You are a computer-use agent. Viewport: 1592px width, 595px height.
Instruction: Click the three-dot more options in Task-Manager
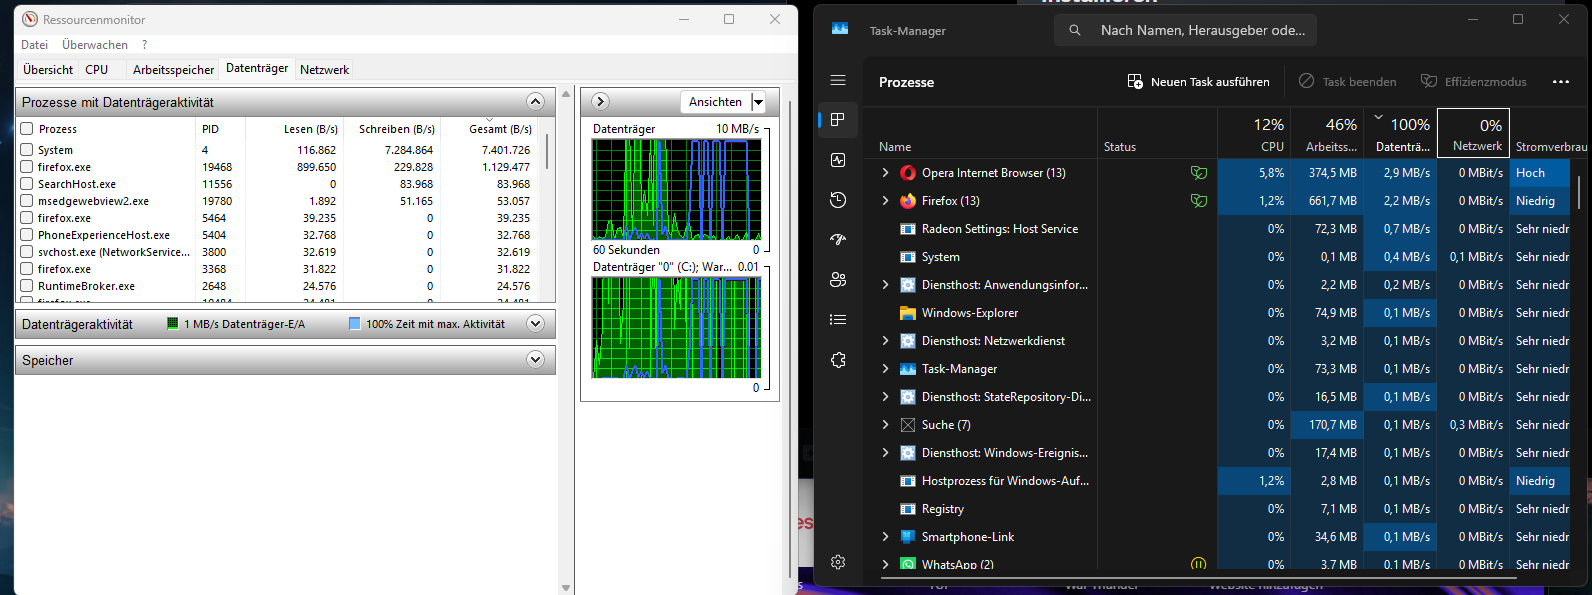tap(1561, 82)
